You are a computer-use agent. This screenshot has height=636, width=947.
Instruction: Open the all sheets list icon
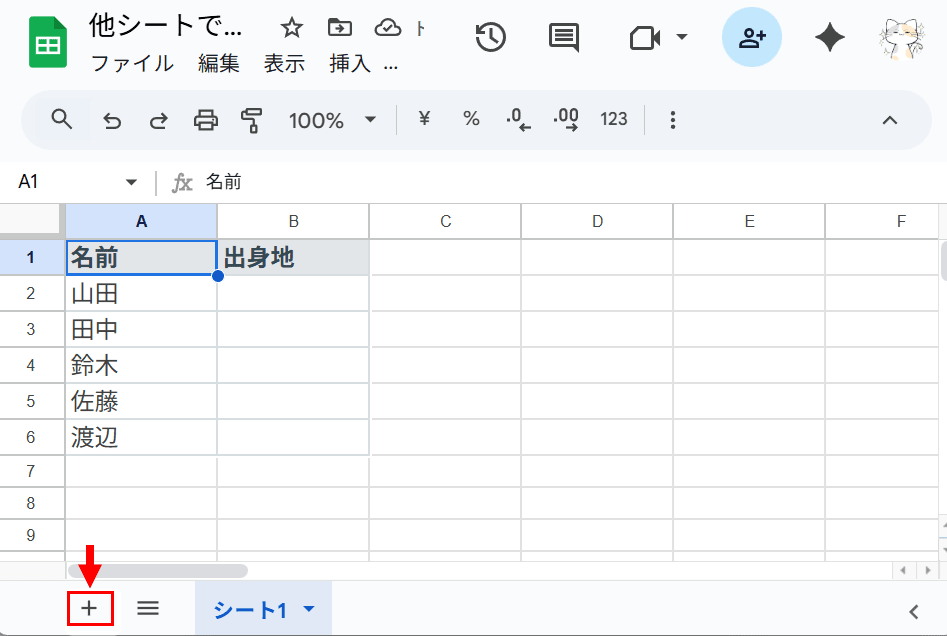(x=148, y=608)
